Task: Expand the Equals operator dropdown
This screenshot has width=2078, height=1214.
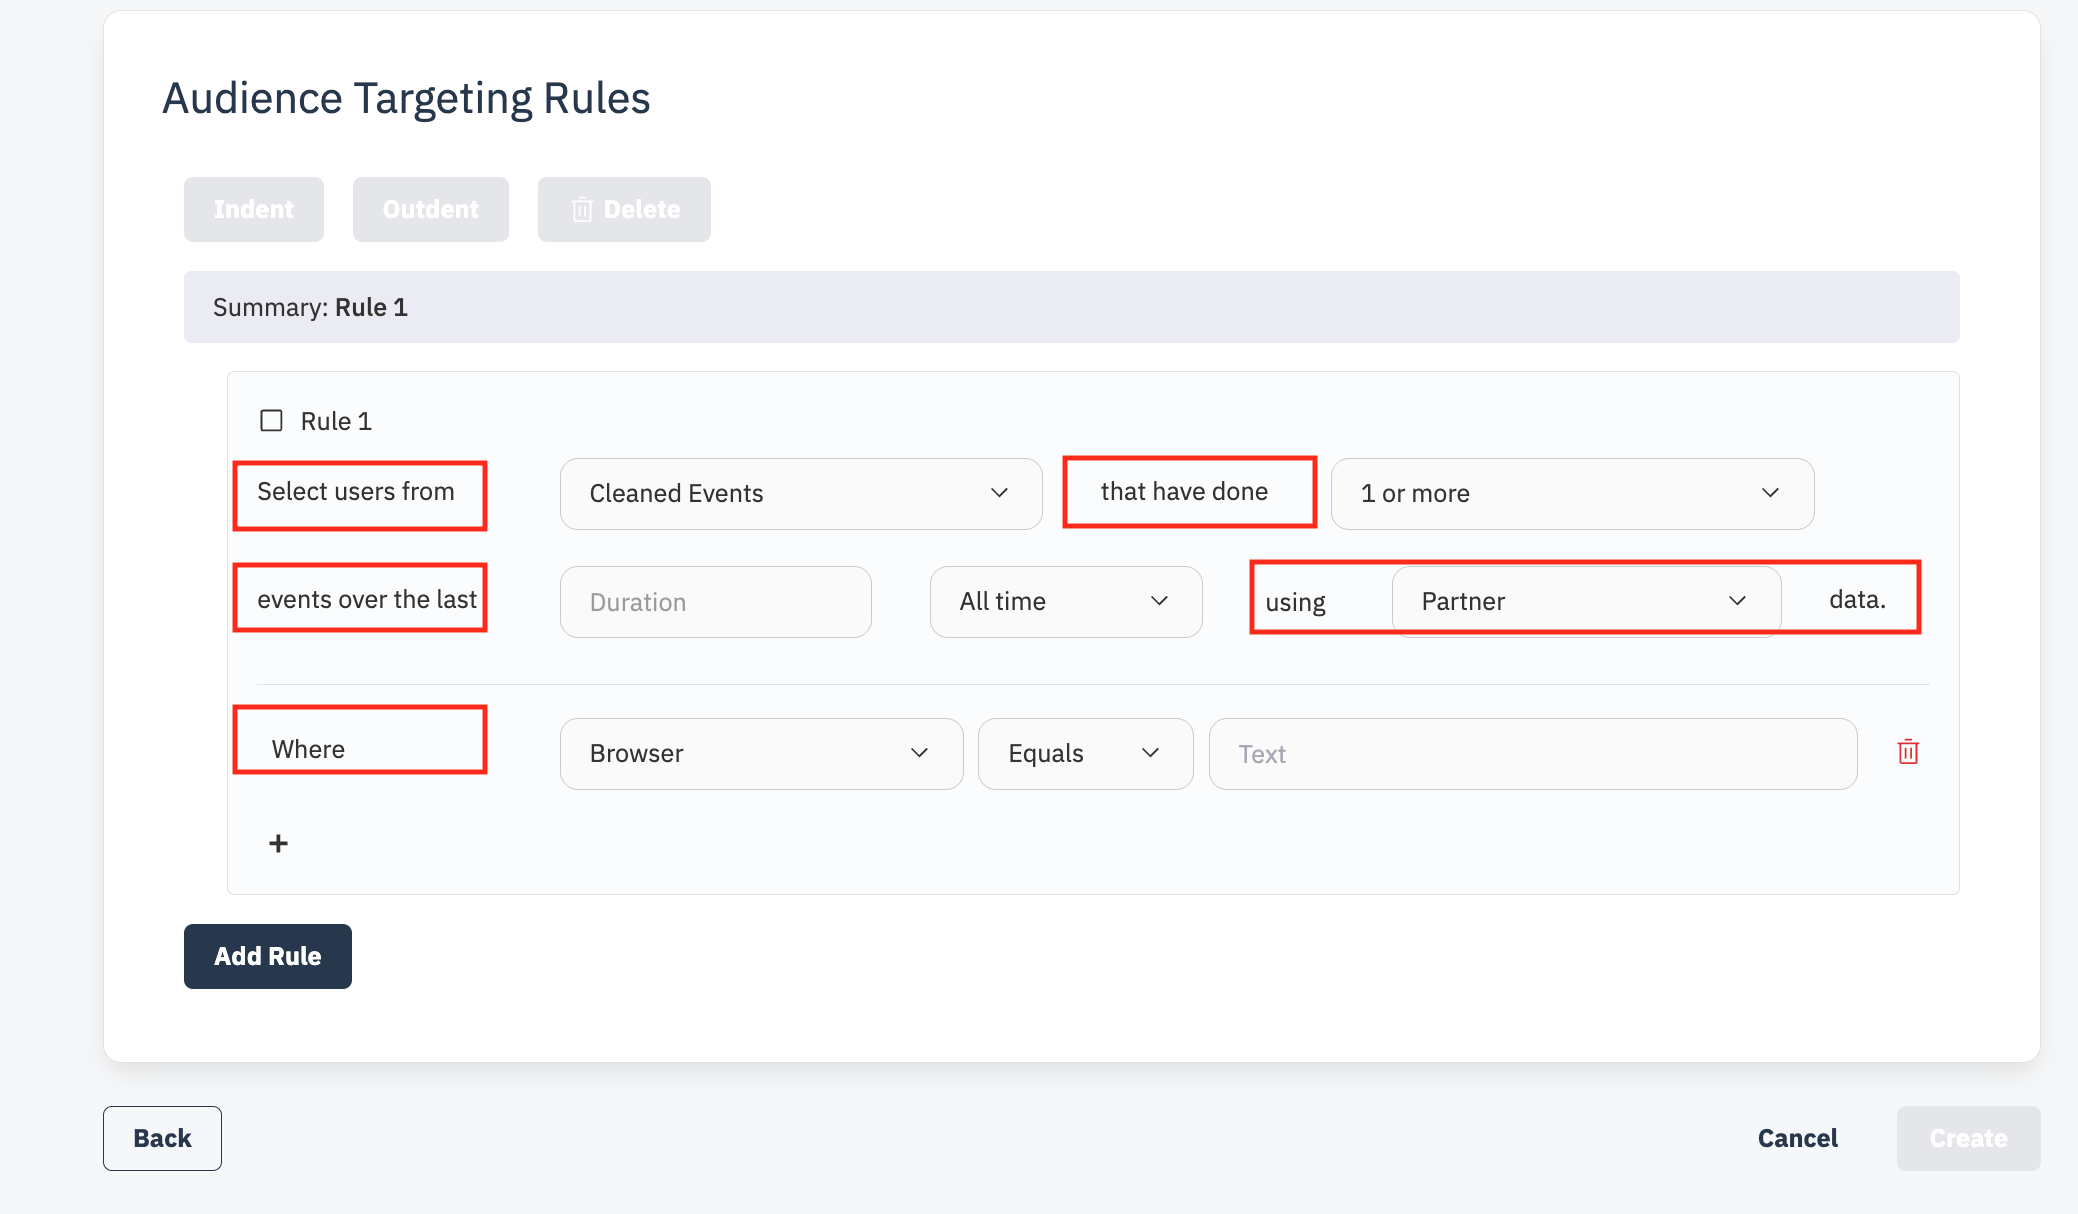Action: coord(1085,753)
